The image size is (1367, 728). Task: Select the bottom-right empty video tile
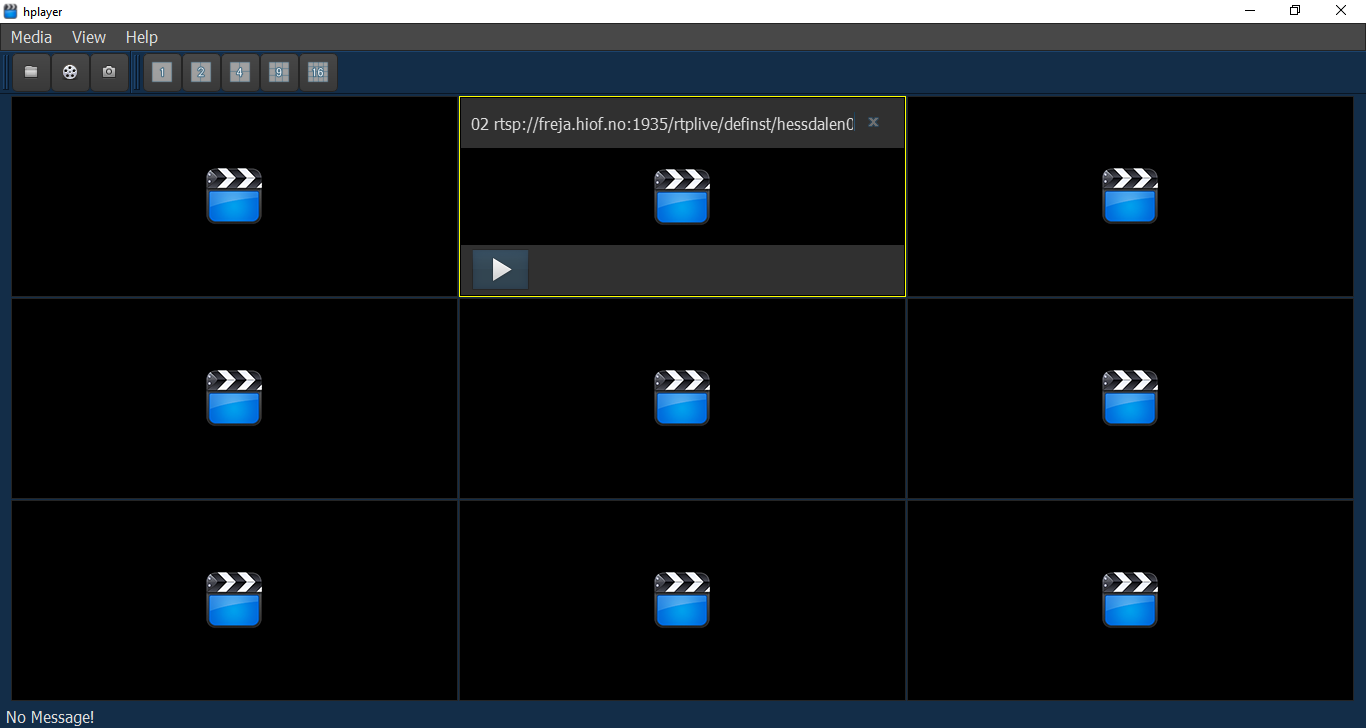1130,600
